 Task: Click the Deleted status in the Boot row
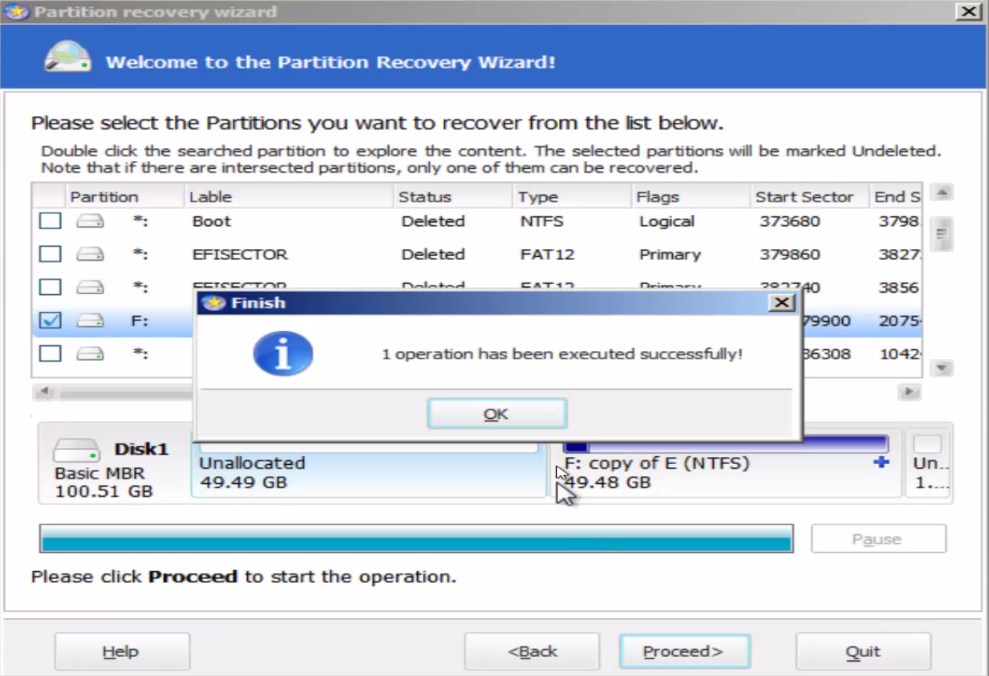point(433,221)
